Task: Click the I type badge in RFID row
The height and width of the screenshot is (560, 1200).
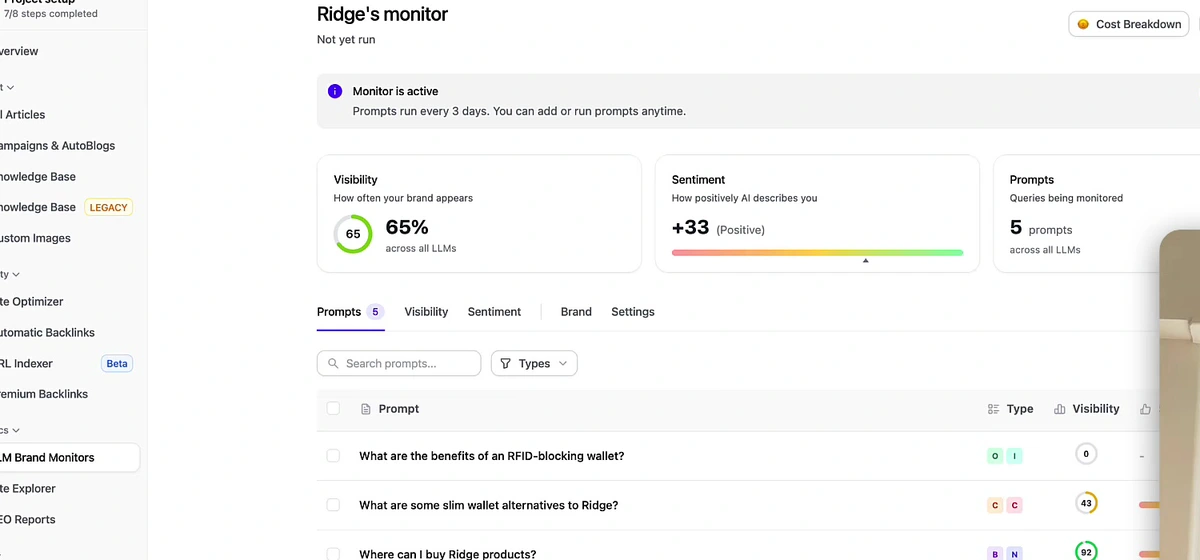Action: (1014, 456)
